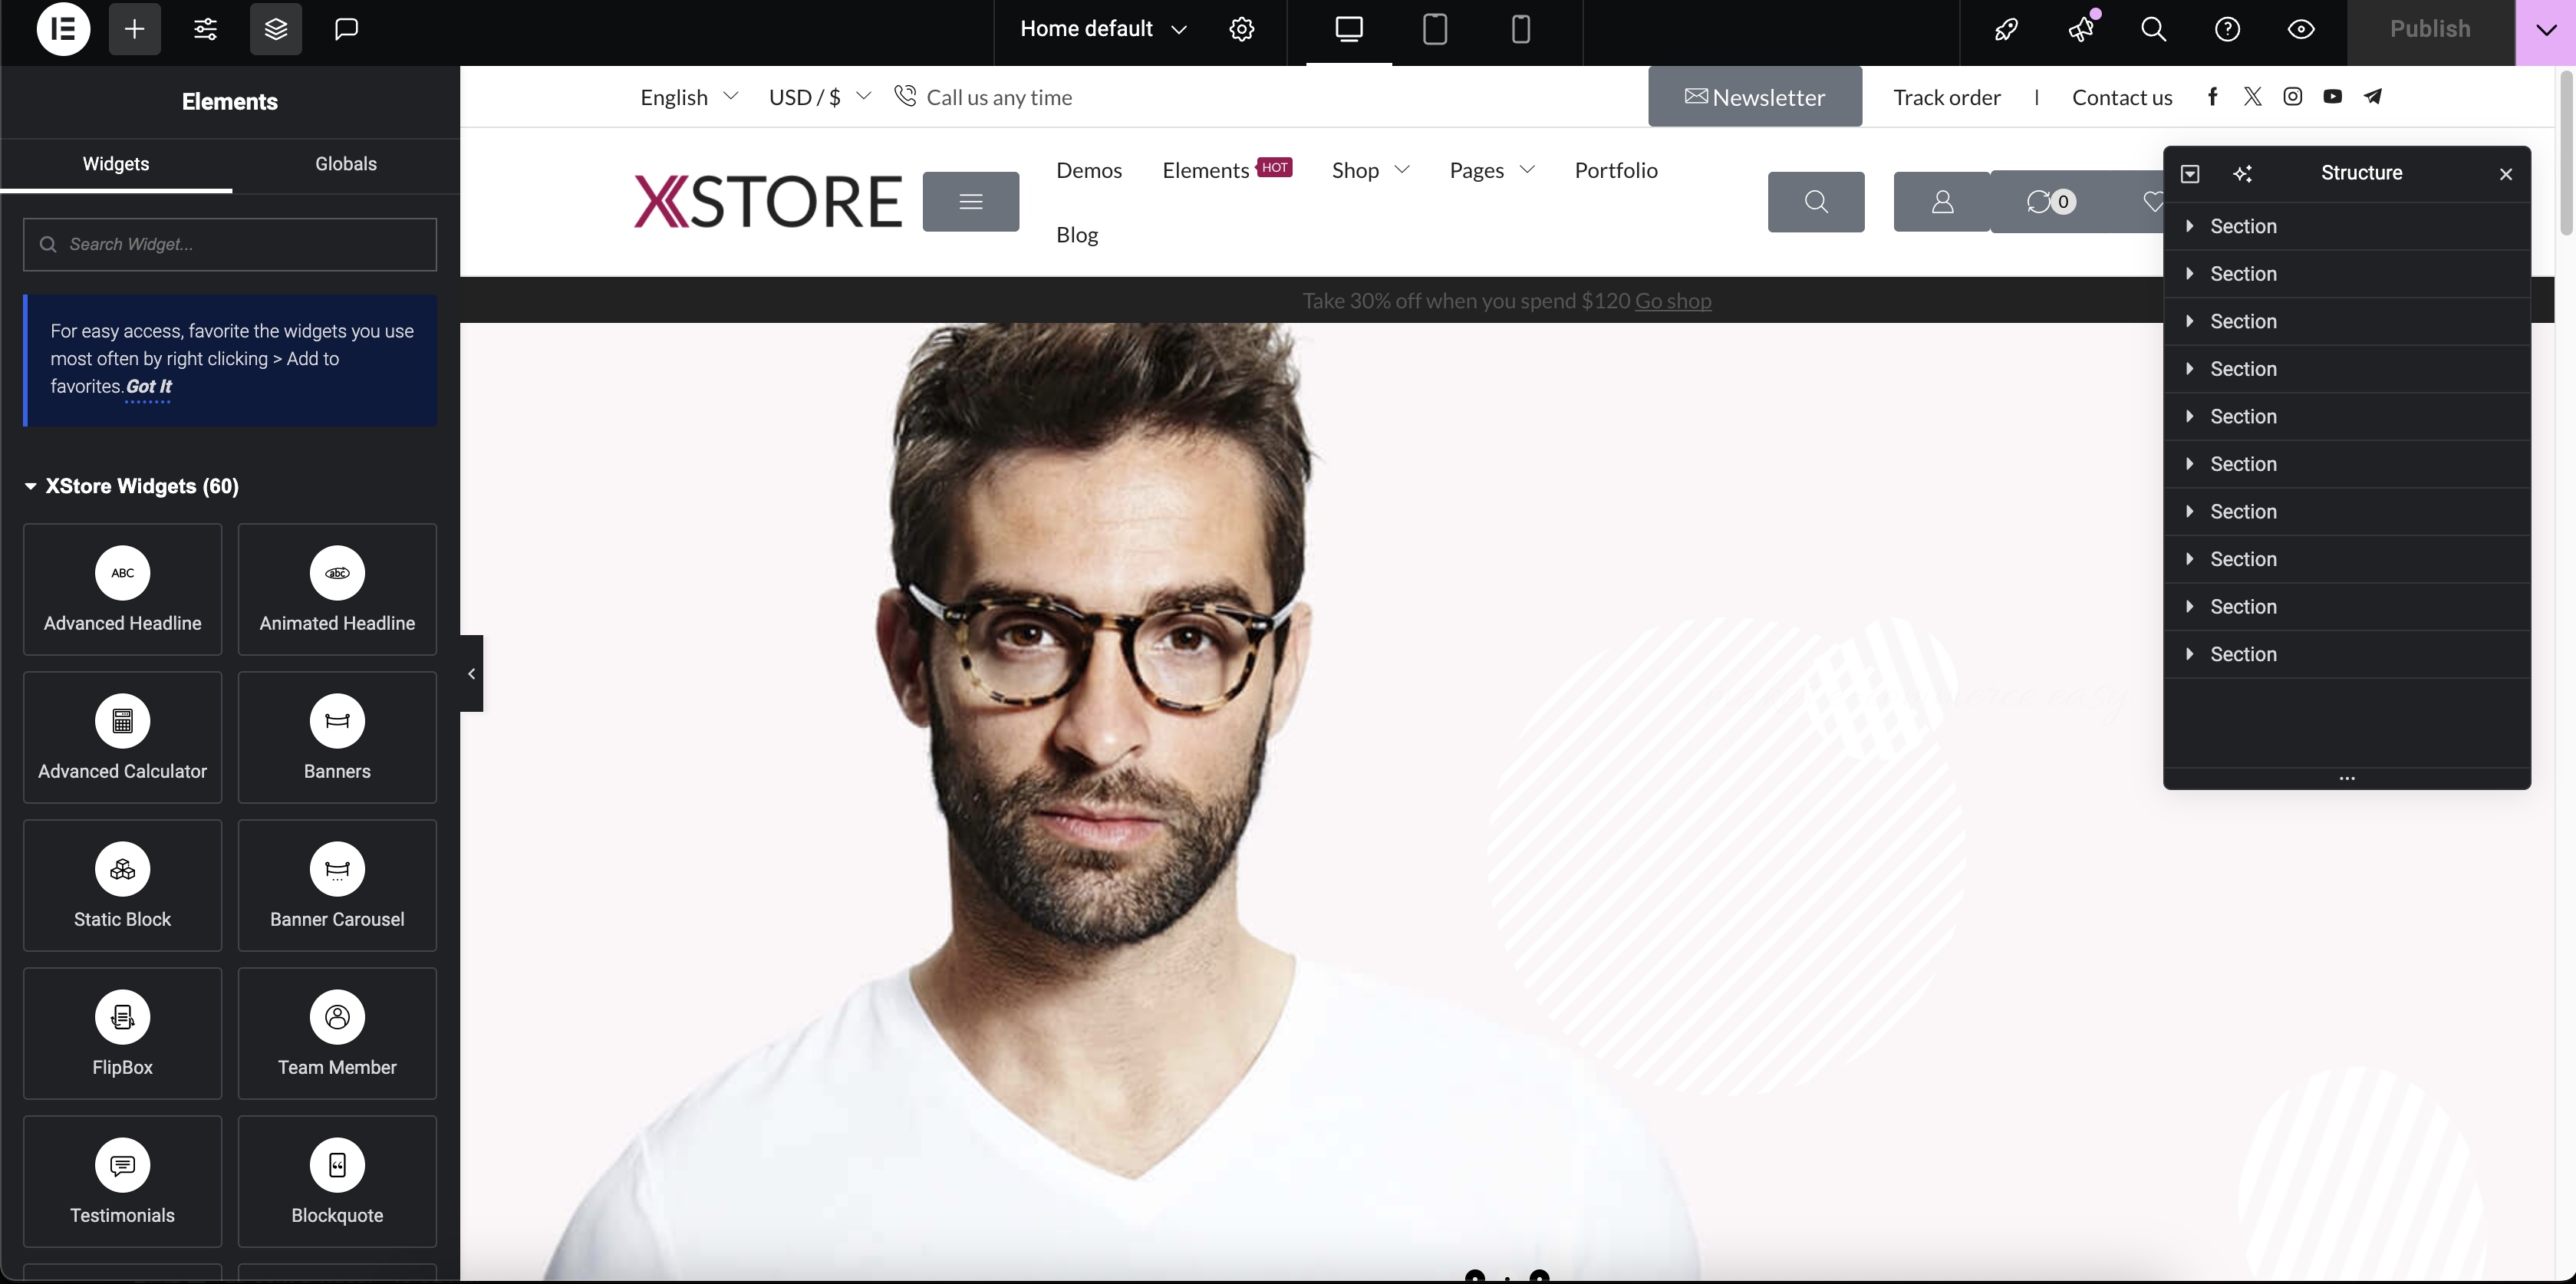2576x1284 pixels.
Task: Open the English language dropdown
Action: pyautogui.click(x=689, y=97)
